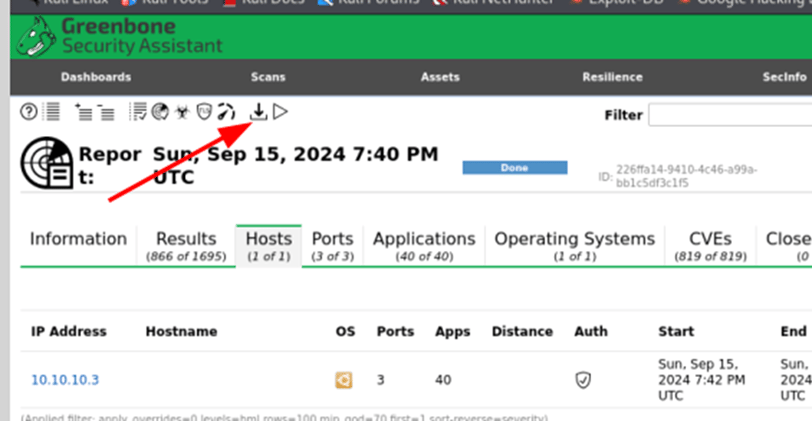Click the blue Done status bar
The width and height of the screenshot is (812, 421).
[515, 168]
